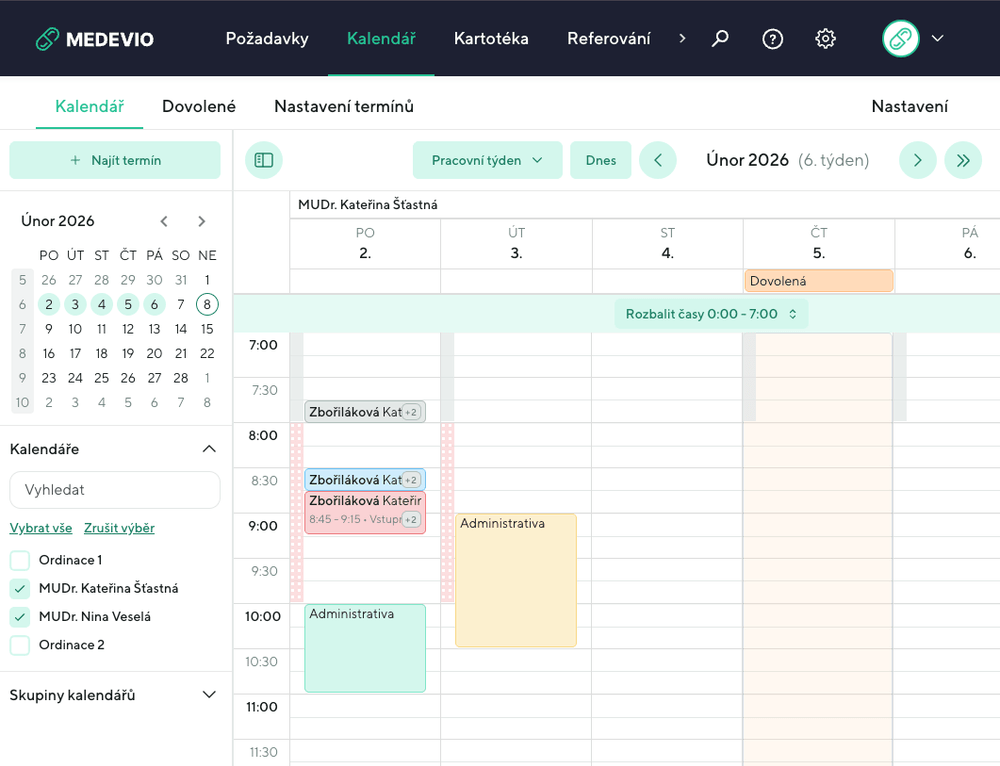The width and height of the screenshot is (1000, 766).
Task: Enable the Ordinace 1 calendar checkbox
Action: pyautogui.click(x=20, y=560)
